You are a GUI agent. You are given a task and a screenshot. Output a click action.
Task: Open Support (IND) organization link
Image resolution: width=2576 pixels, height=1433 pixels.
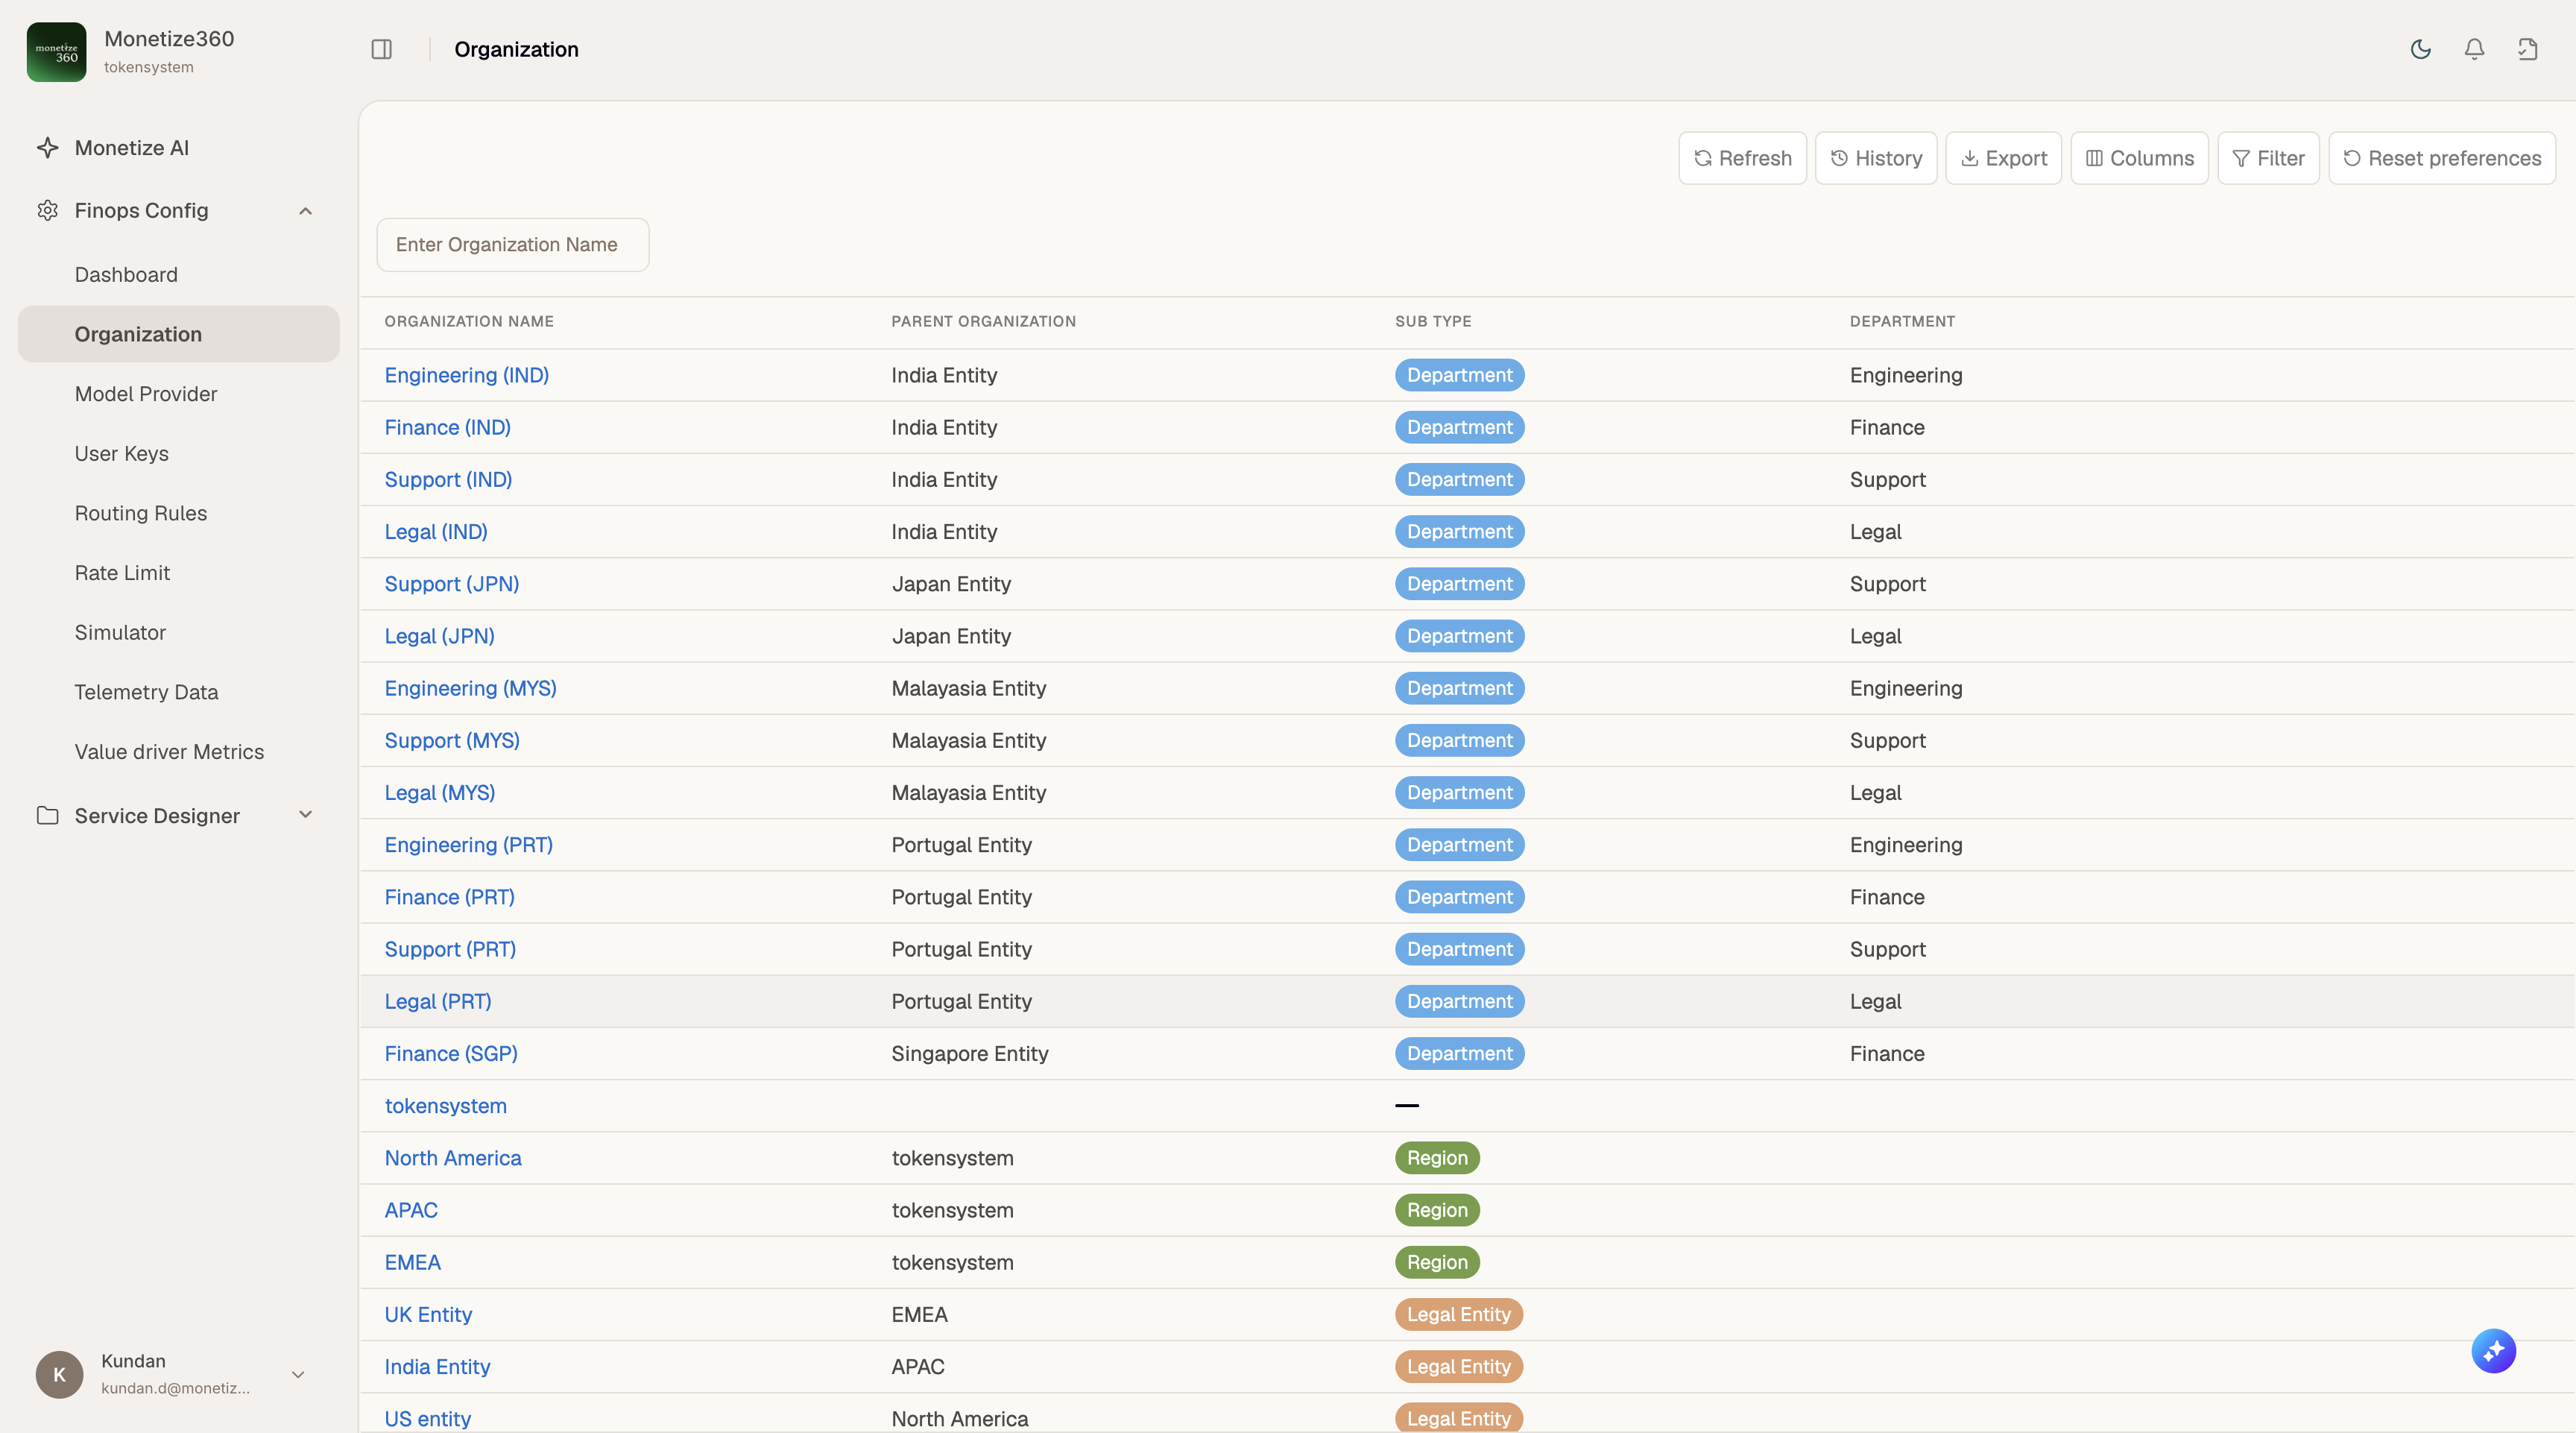pyautogui.click(x=448, y=479)
